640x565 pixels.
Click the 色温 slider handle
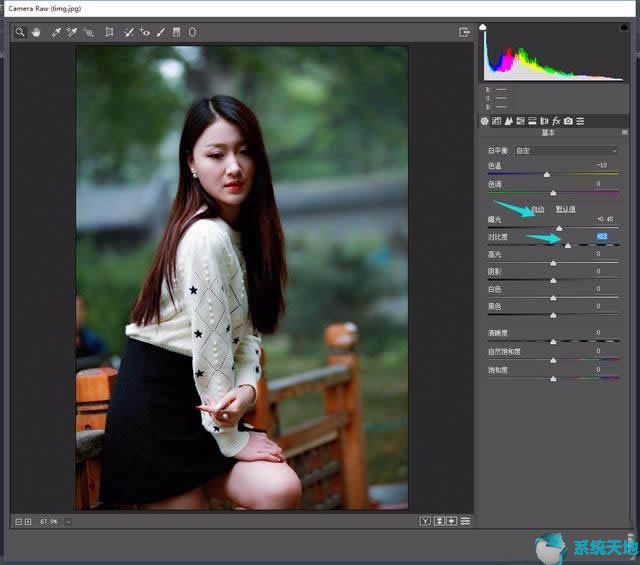click(547, 175)
